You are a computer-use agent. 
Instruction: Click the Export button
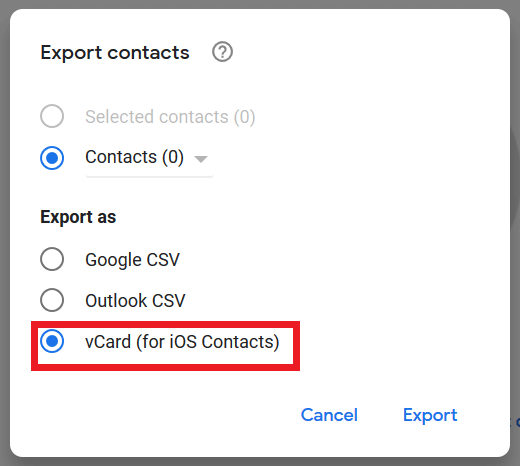pos(430,415)
